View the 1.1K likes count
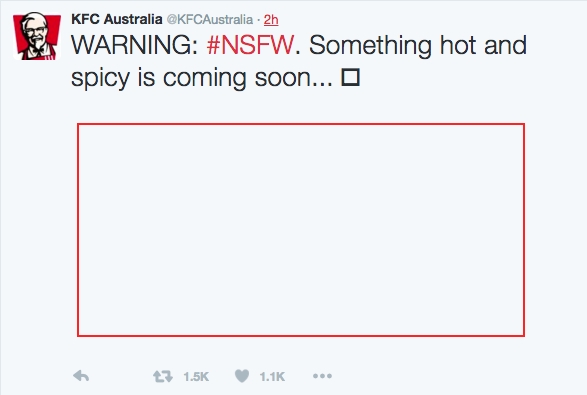 click(x=272, y=376)
